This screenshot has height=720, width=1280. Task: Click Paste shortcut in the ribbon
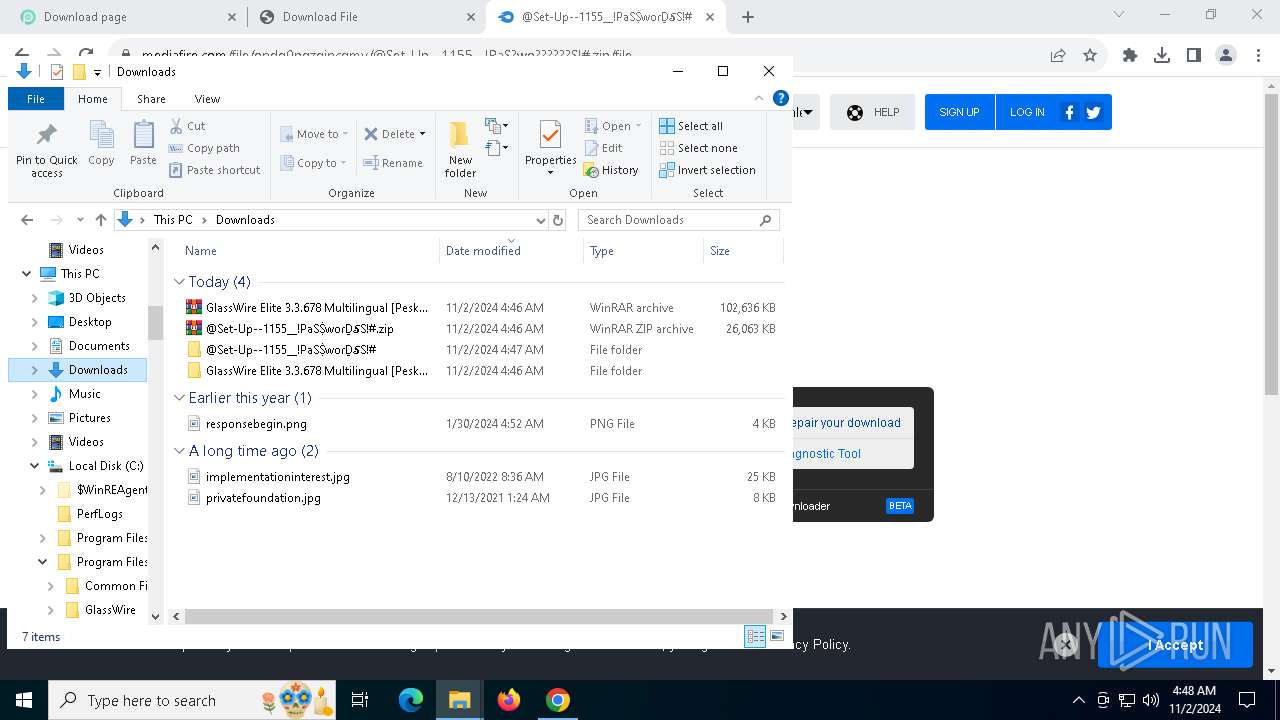point(214,170)
